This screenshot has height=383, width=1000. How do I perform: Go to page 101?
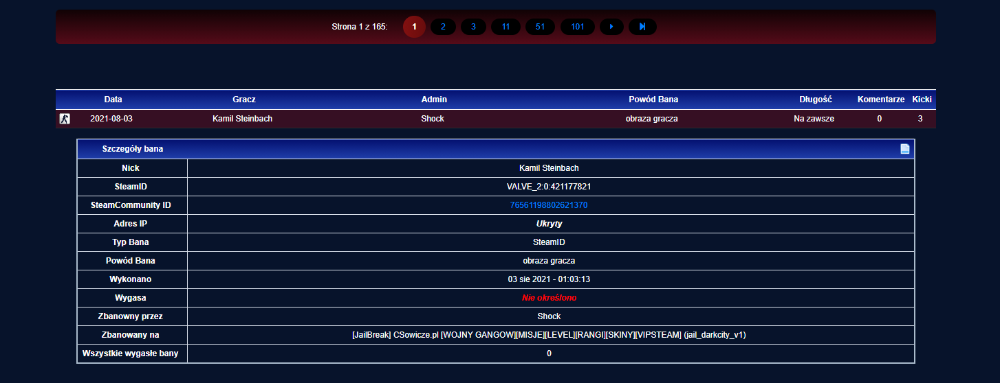point(578,27)
